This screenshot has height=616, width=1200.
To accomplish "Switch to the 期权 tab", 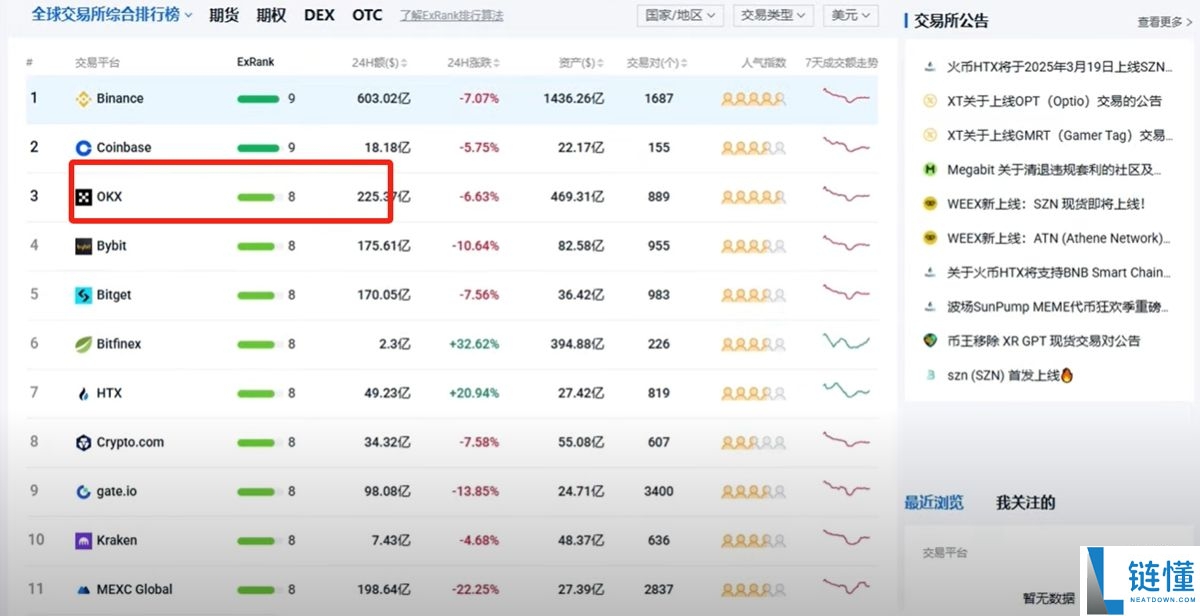I will (270, 15).
